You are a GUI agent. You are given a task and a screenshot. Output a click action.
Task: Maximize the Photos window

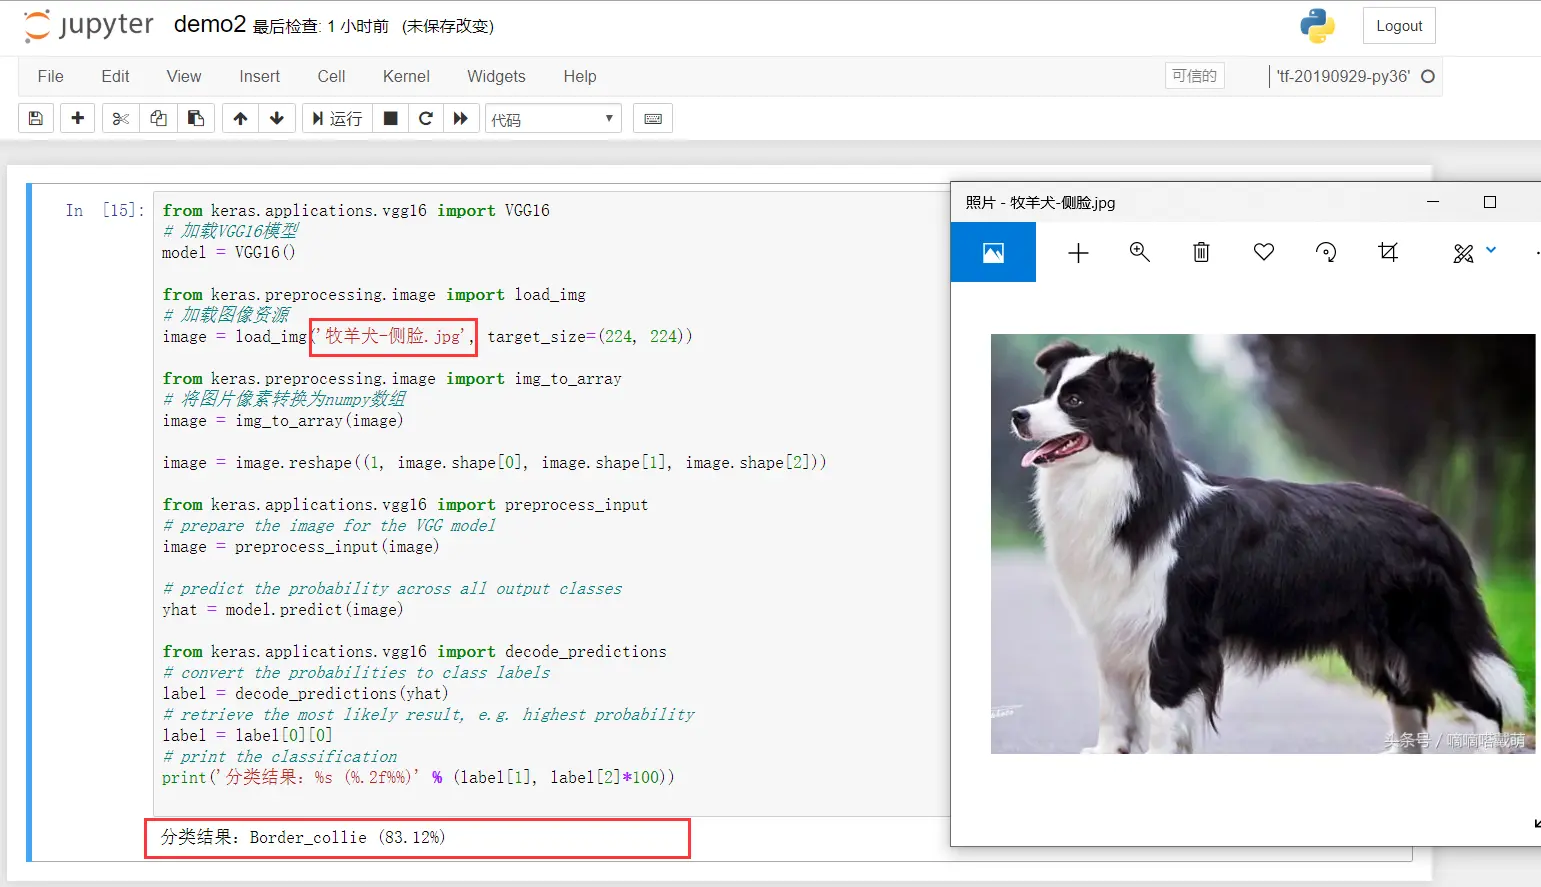coord(1490,202)
